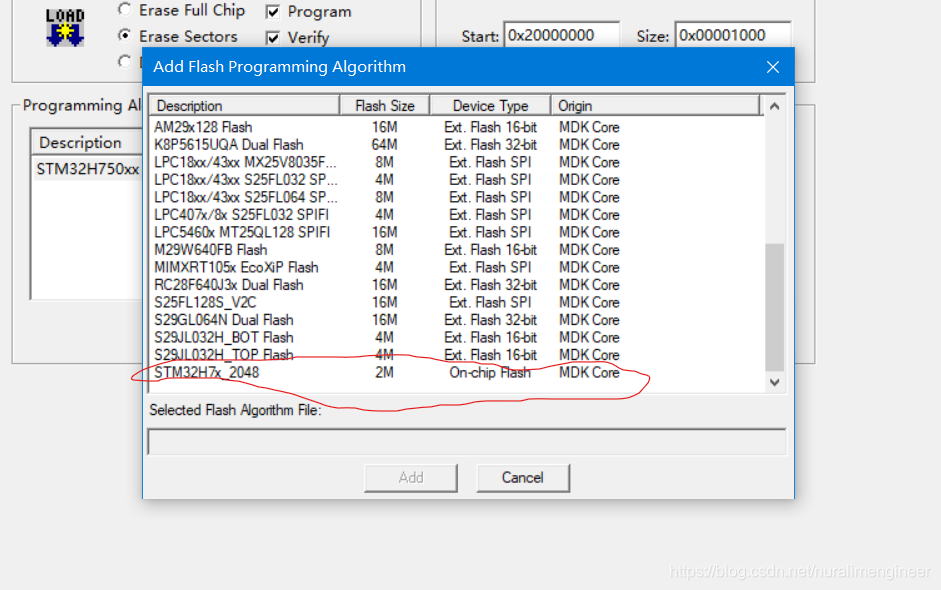Click the 2M flash size cell for STM32H7x_2048

click(384, 373)
